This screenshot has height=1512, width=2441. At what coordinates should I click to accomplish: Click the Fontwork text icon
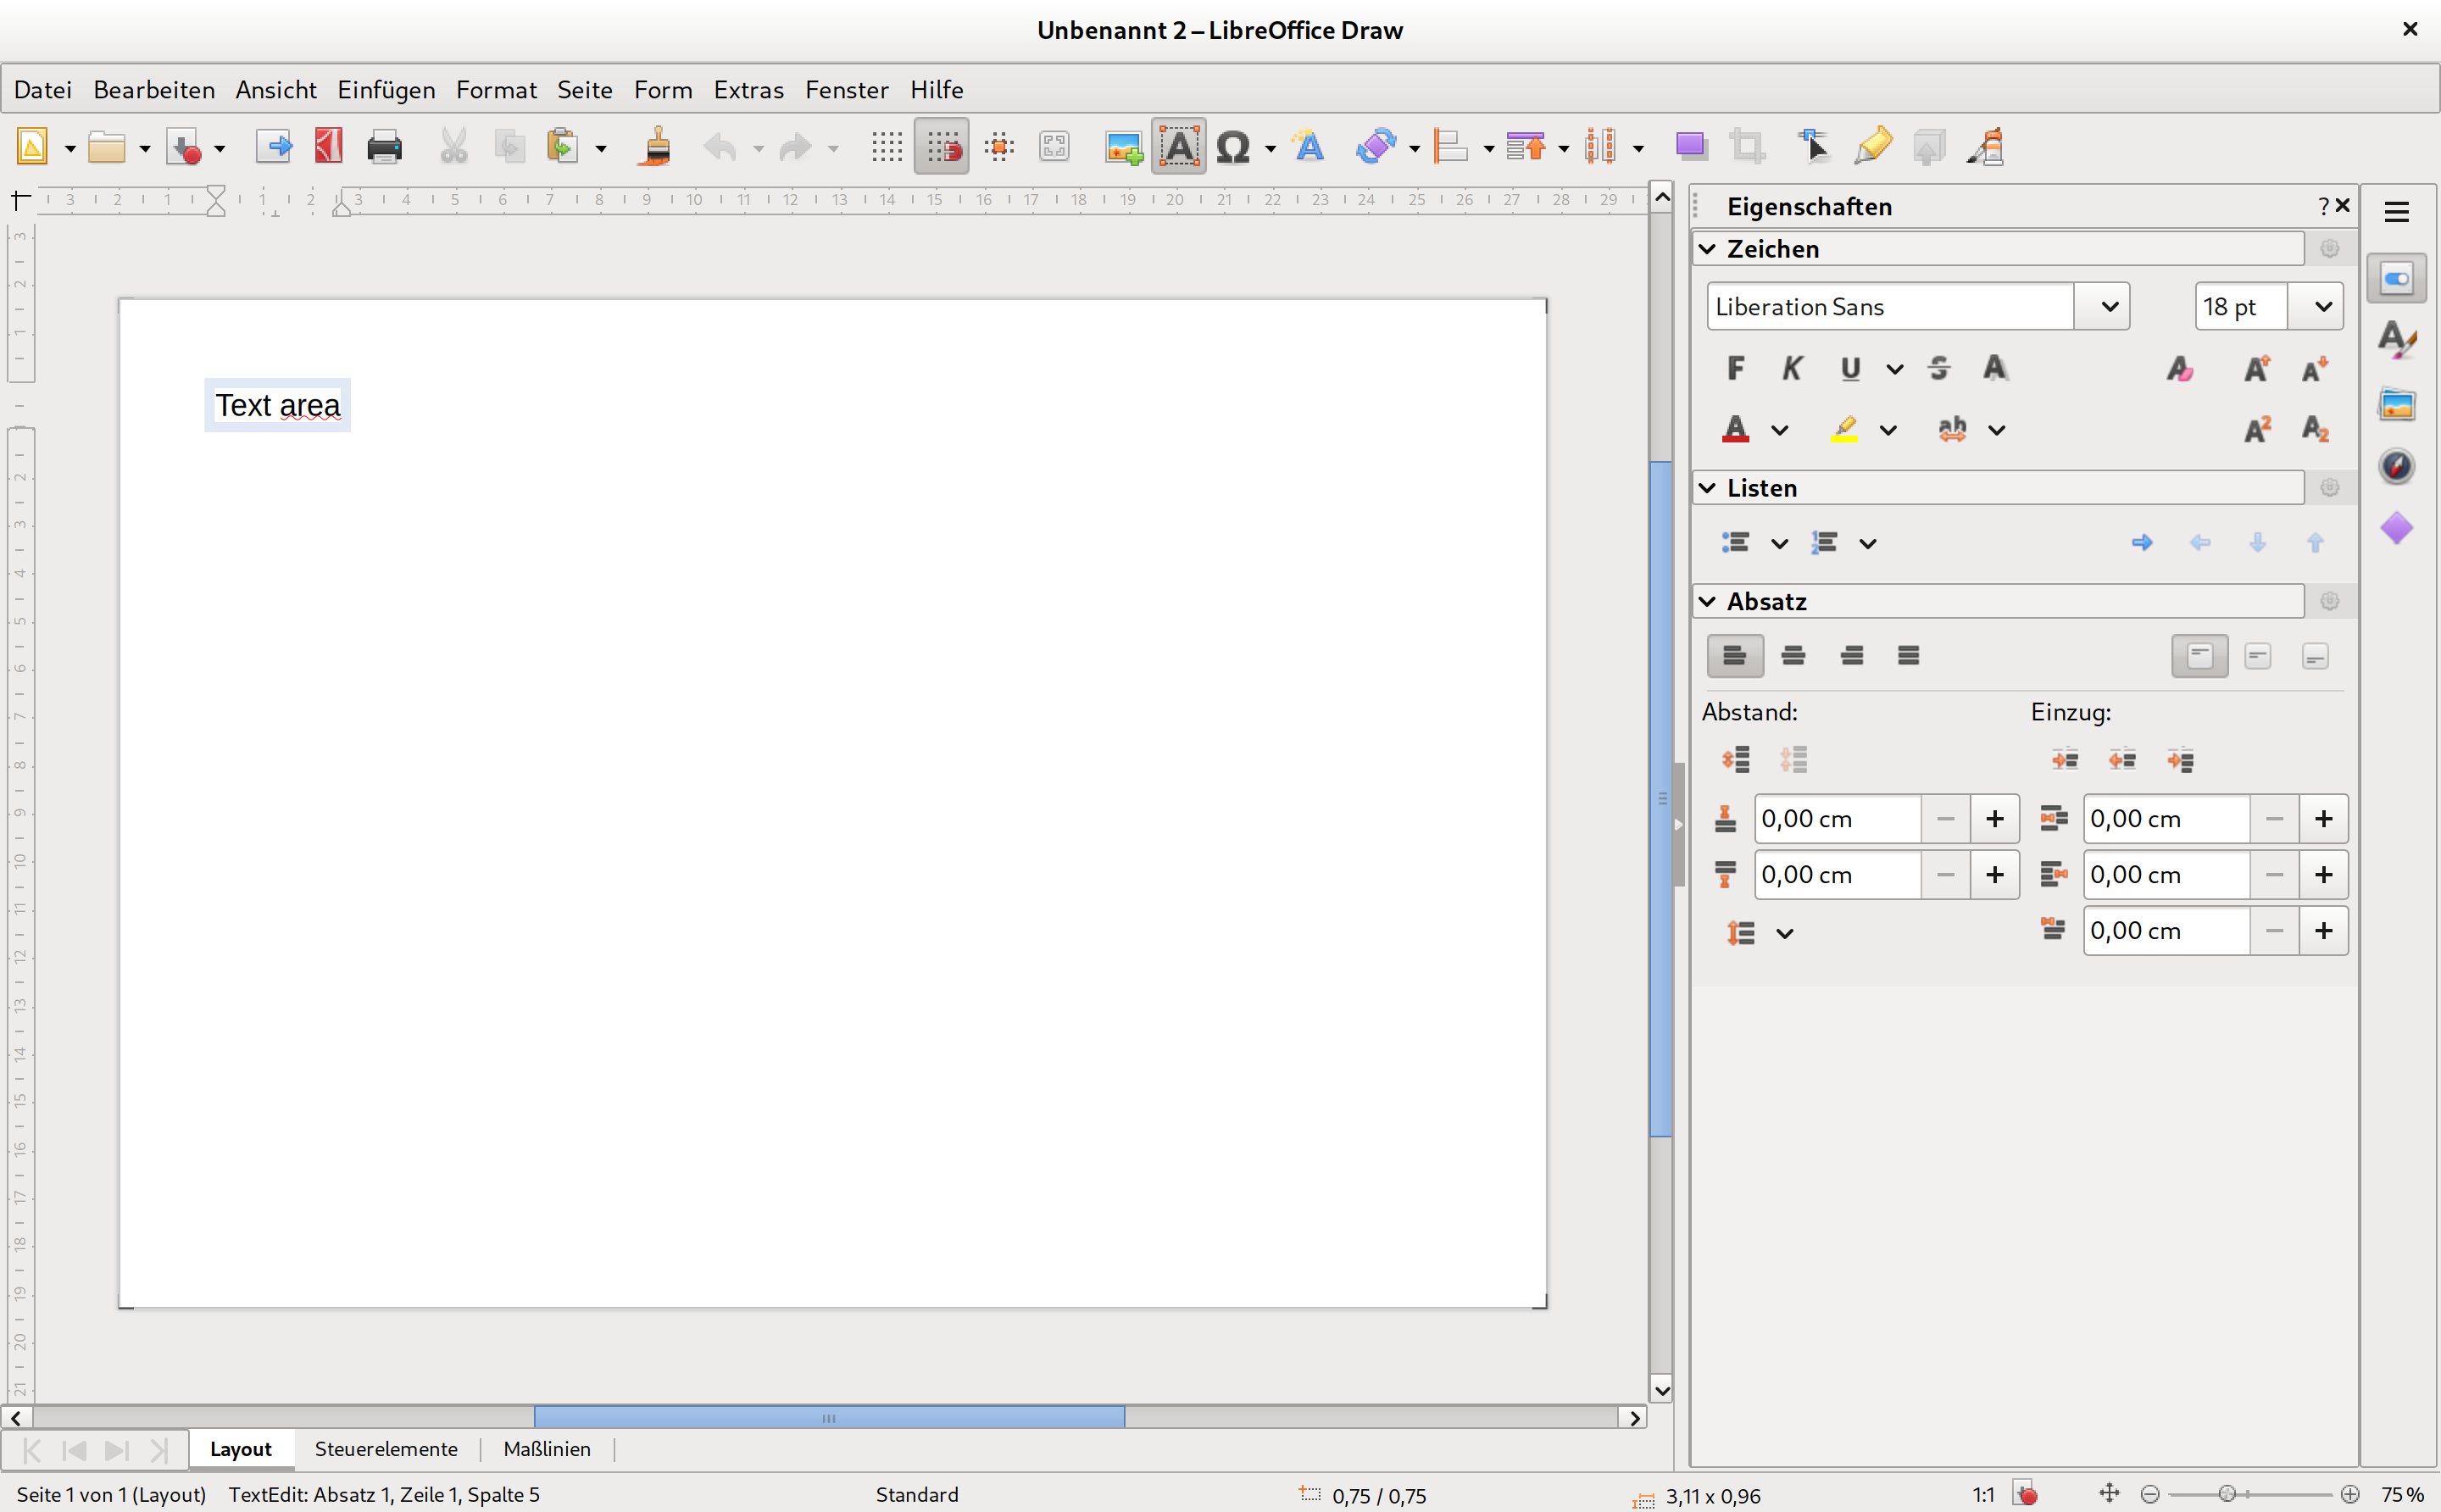pyautogui.click(x=1308, y=147)
